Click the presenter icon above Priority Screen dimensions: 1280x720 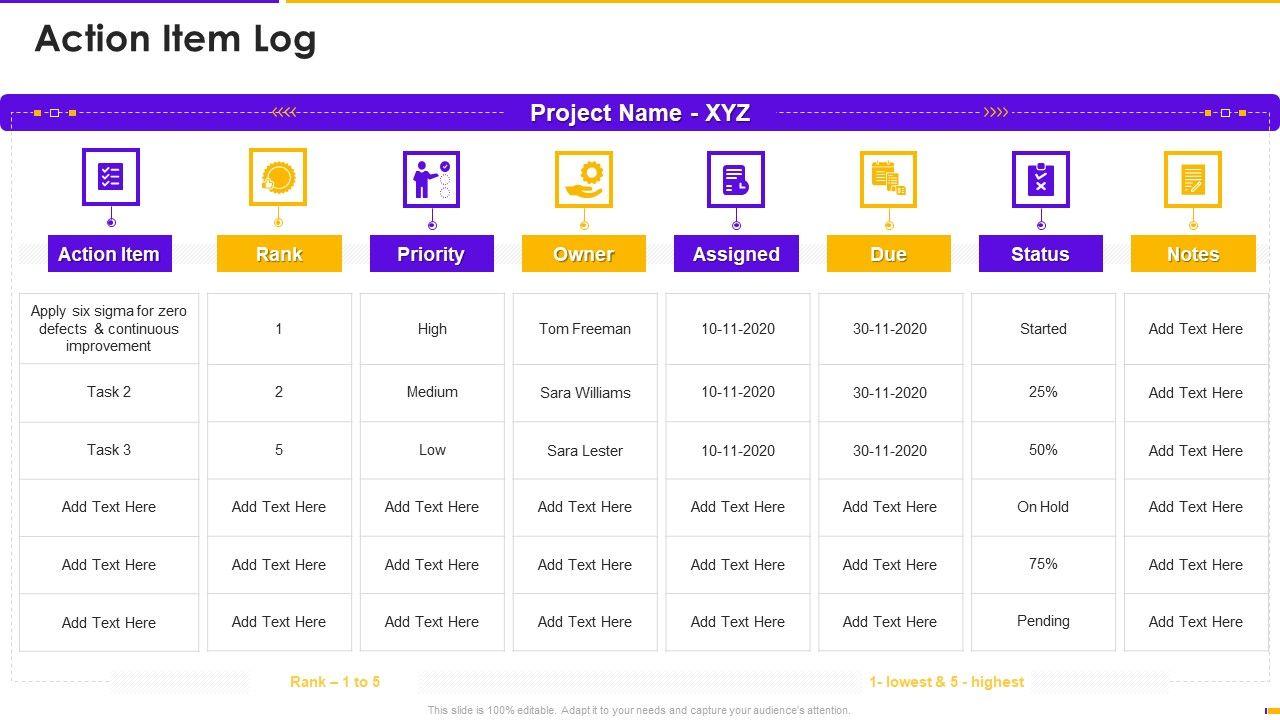(431, 179)
